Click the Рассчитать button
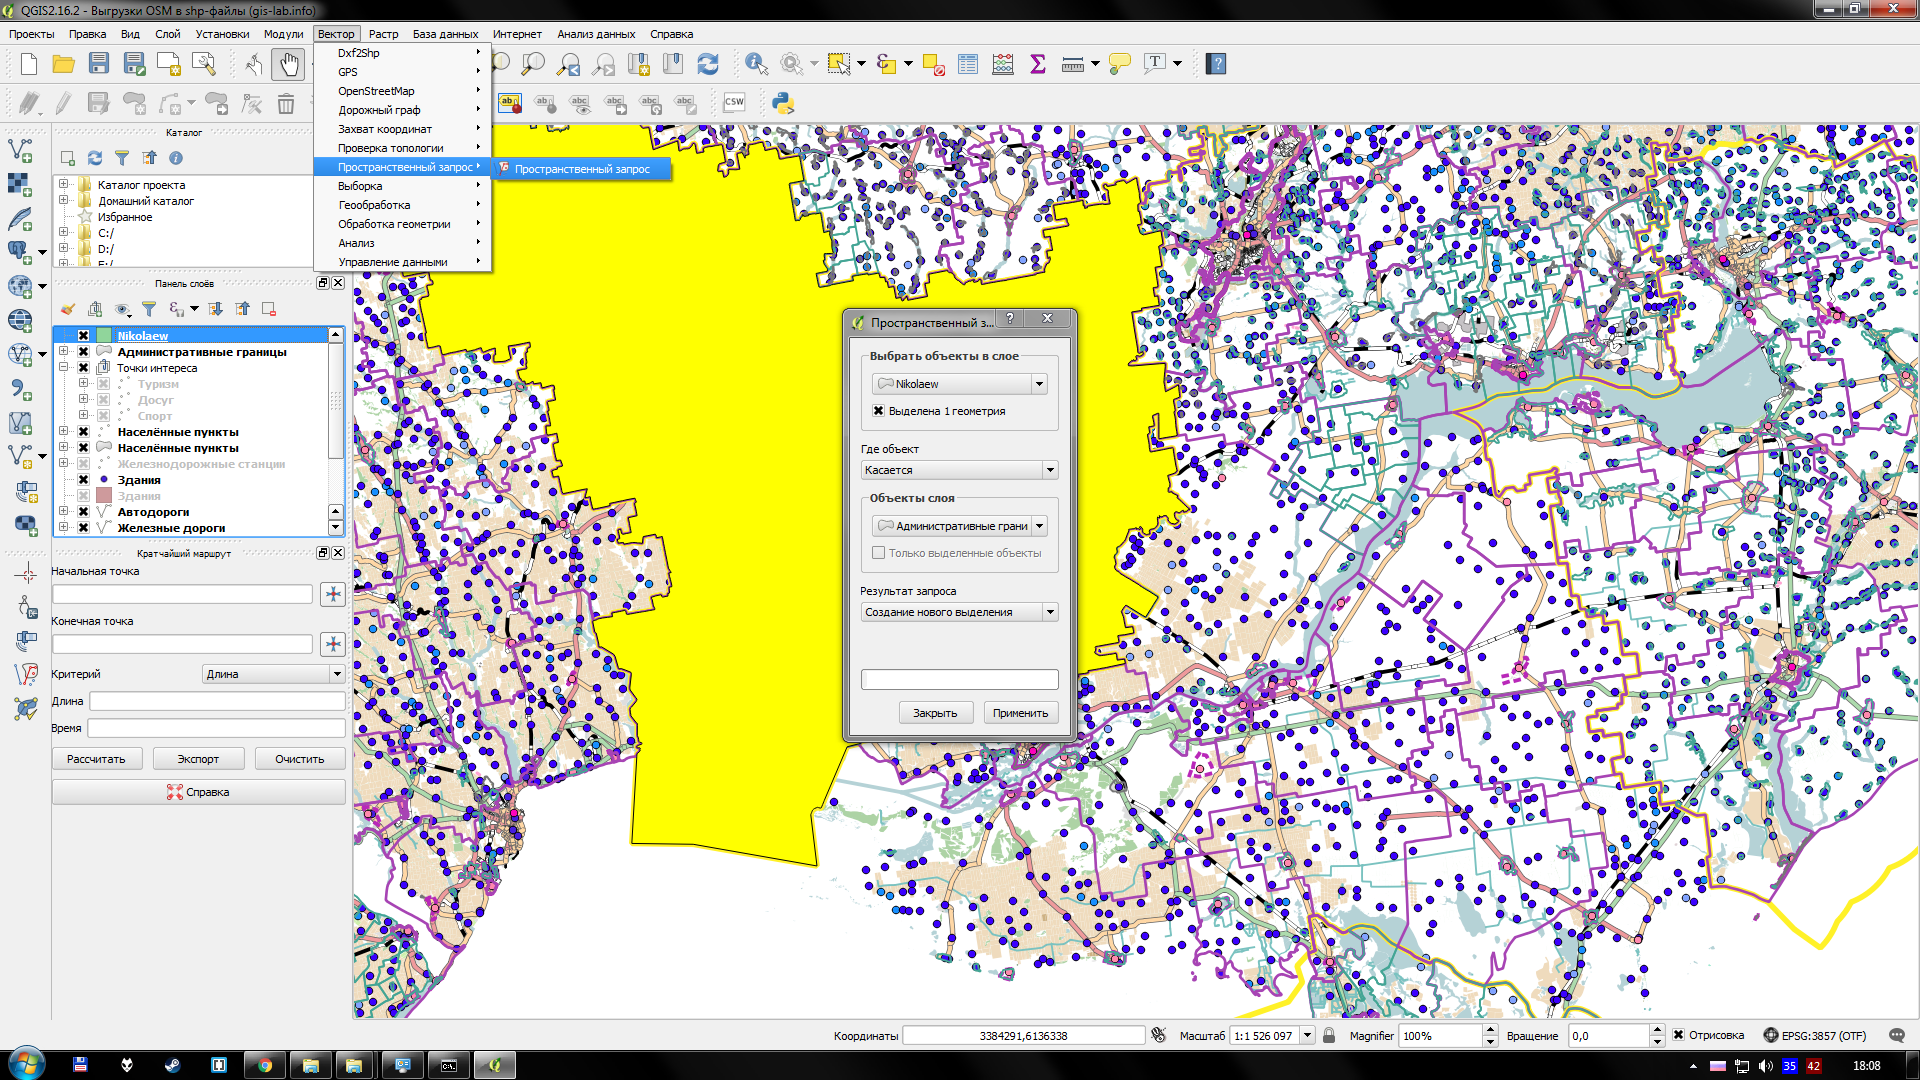Screen dimensions: 1920x1080 [96, 759]
